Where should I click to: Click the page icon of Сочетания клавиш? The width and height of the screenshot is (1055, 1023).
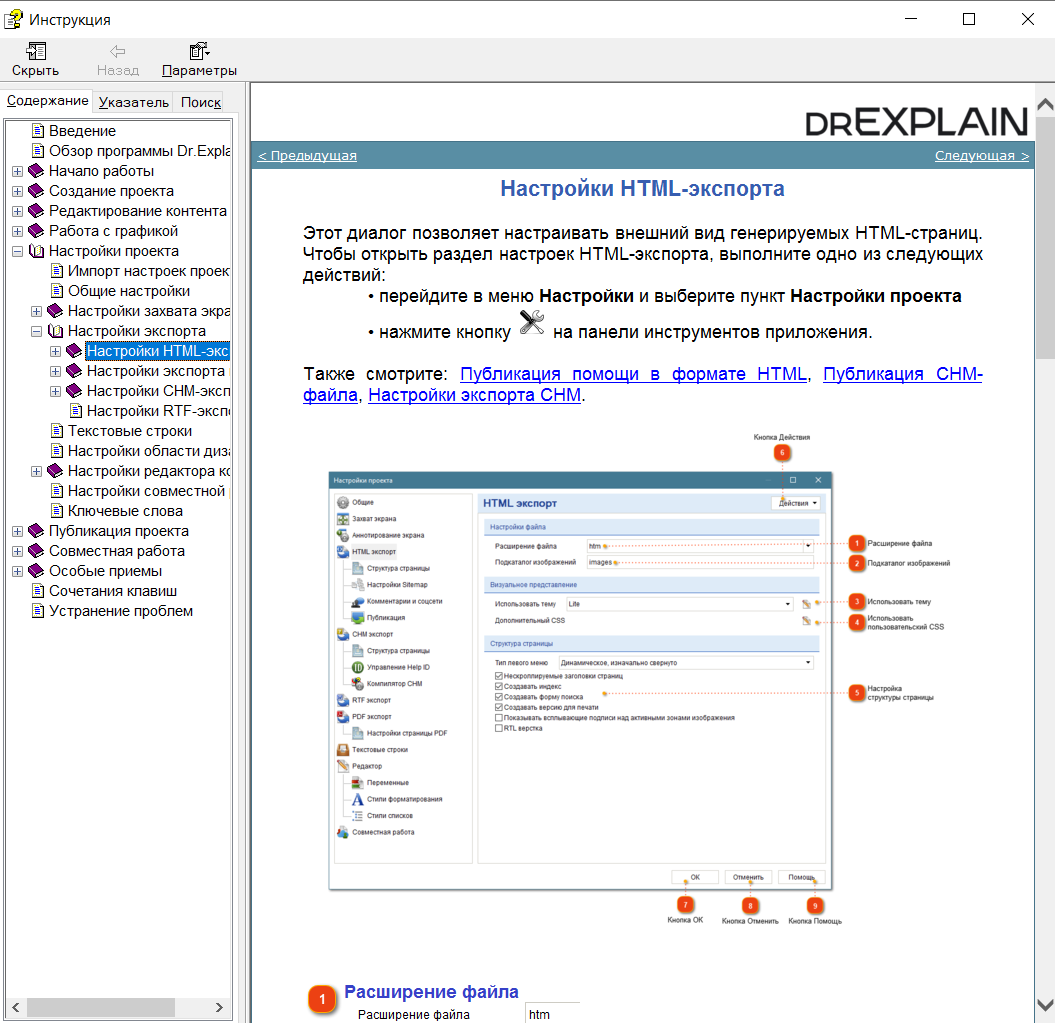[38, 591]
